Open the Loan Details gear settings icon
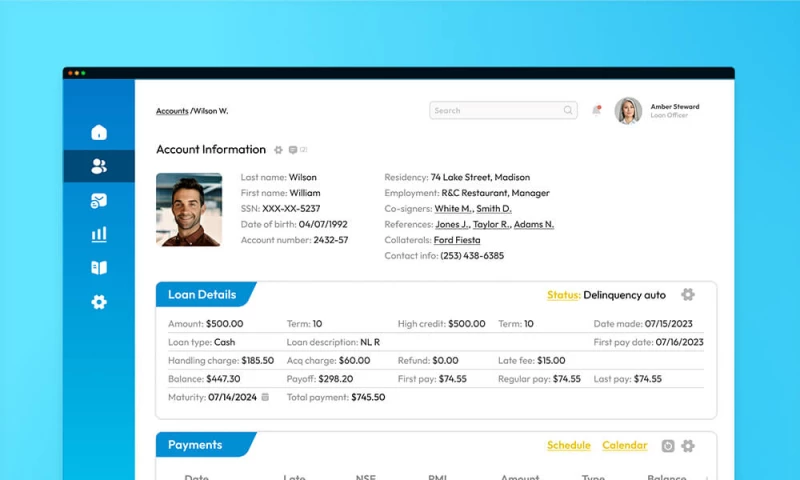 [688, 294]
